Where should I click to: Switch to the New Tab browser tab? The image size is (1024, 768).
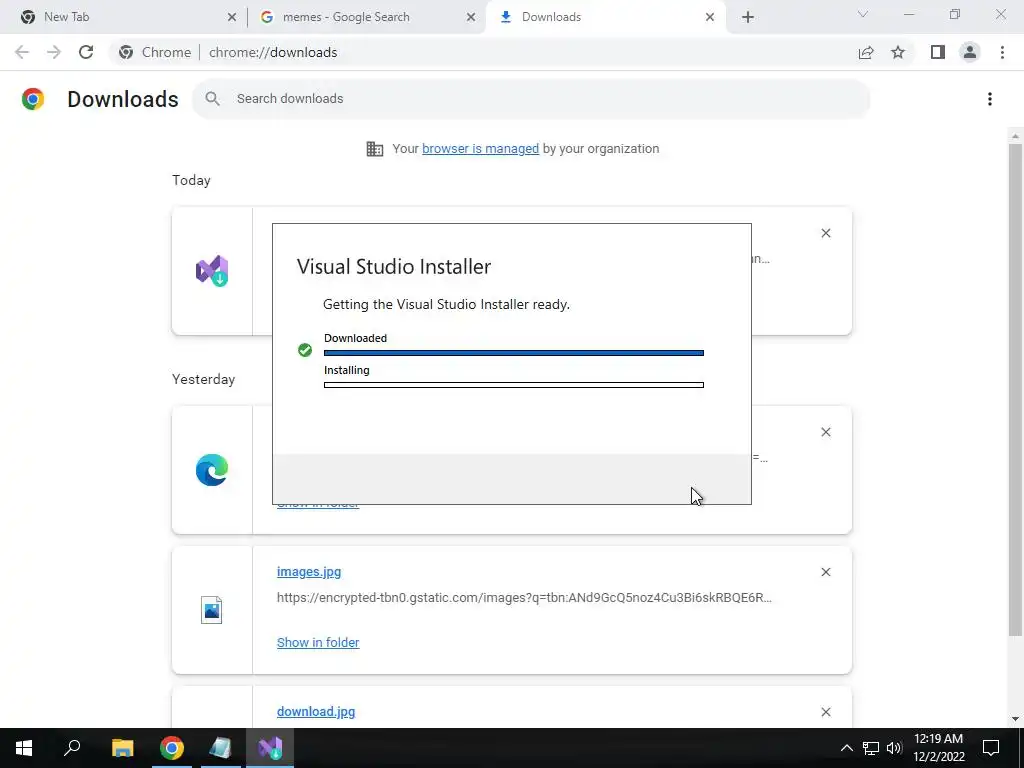(124, 17)
